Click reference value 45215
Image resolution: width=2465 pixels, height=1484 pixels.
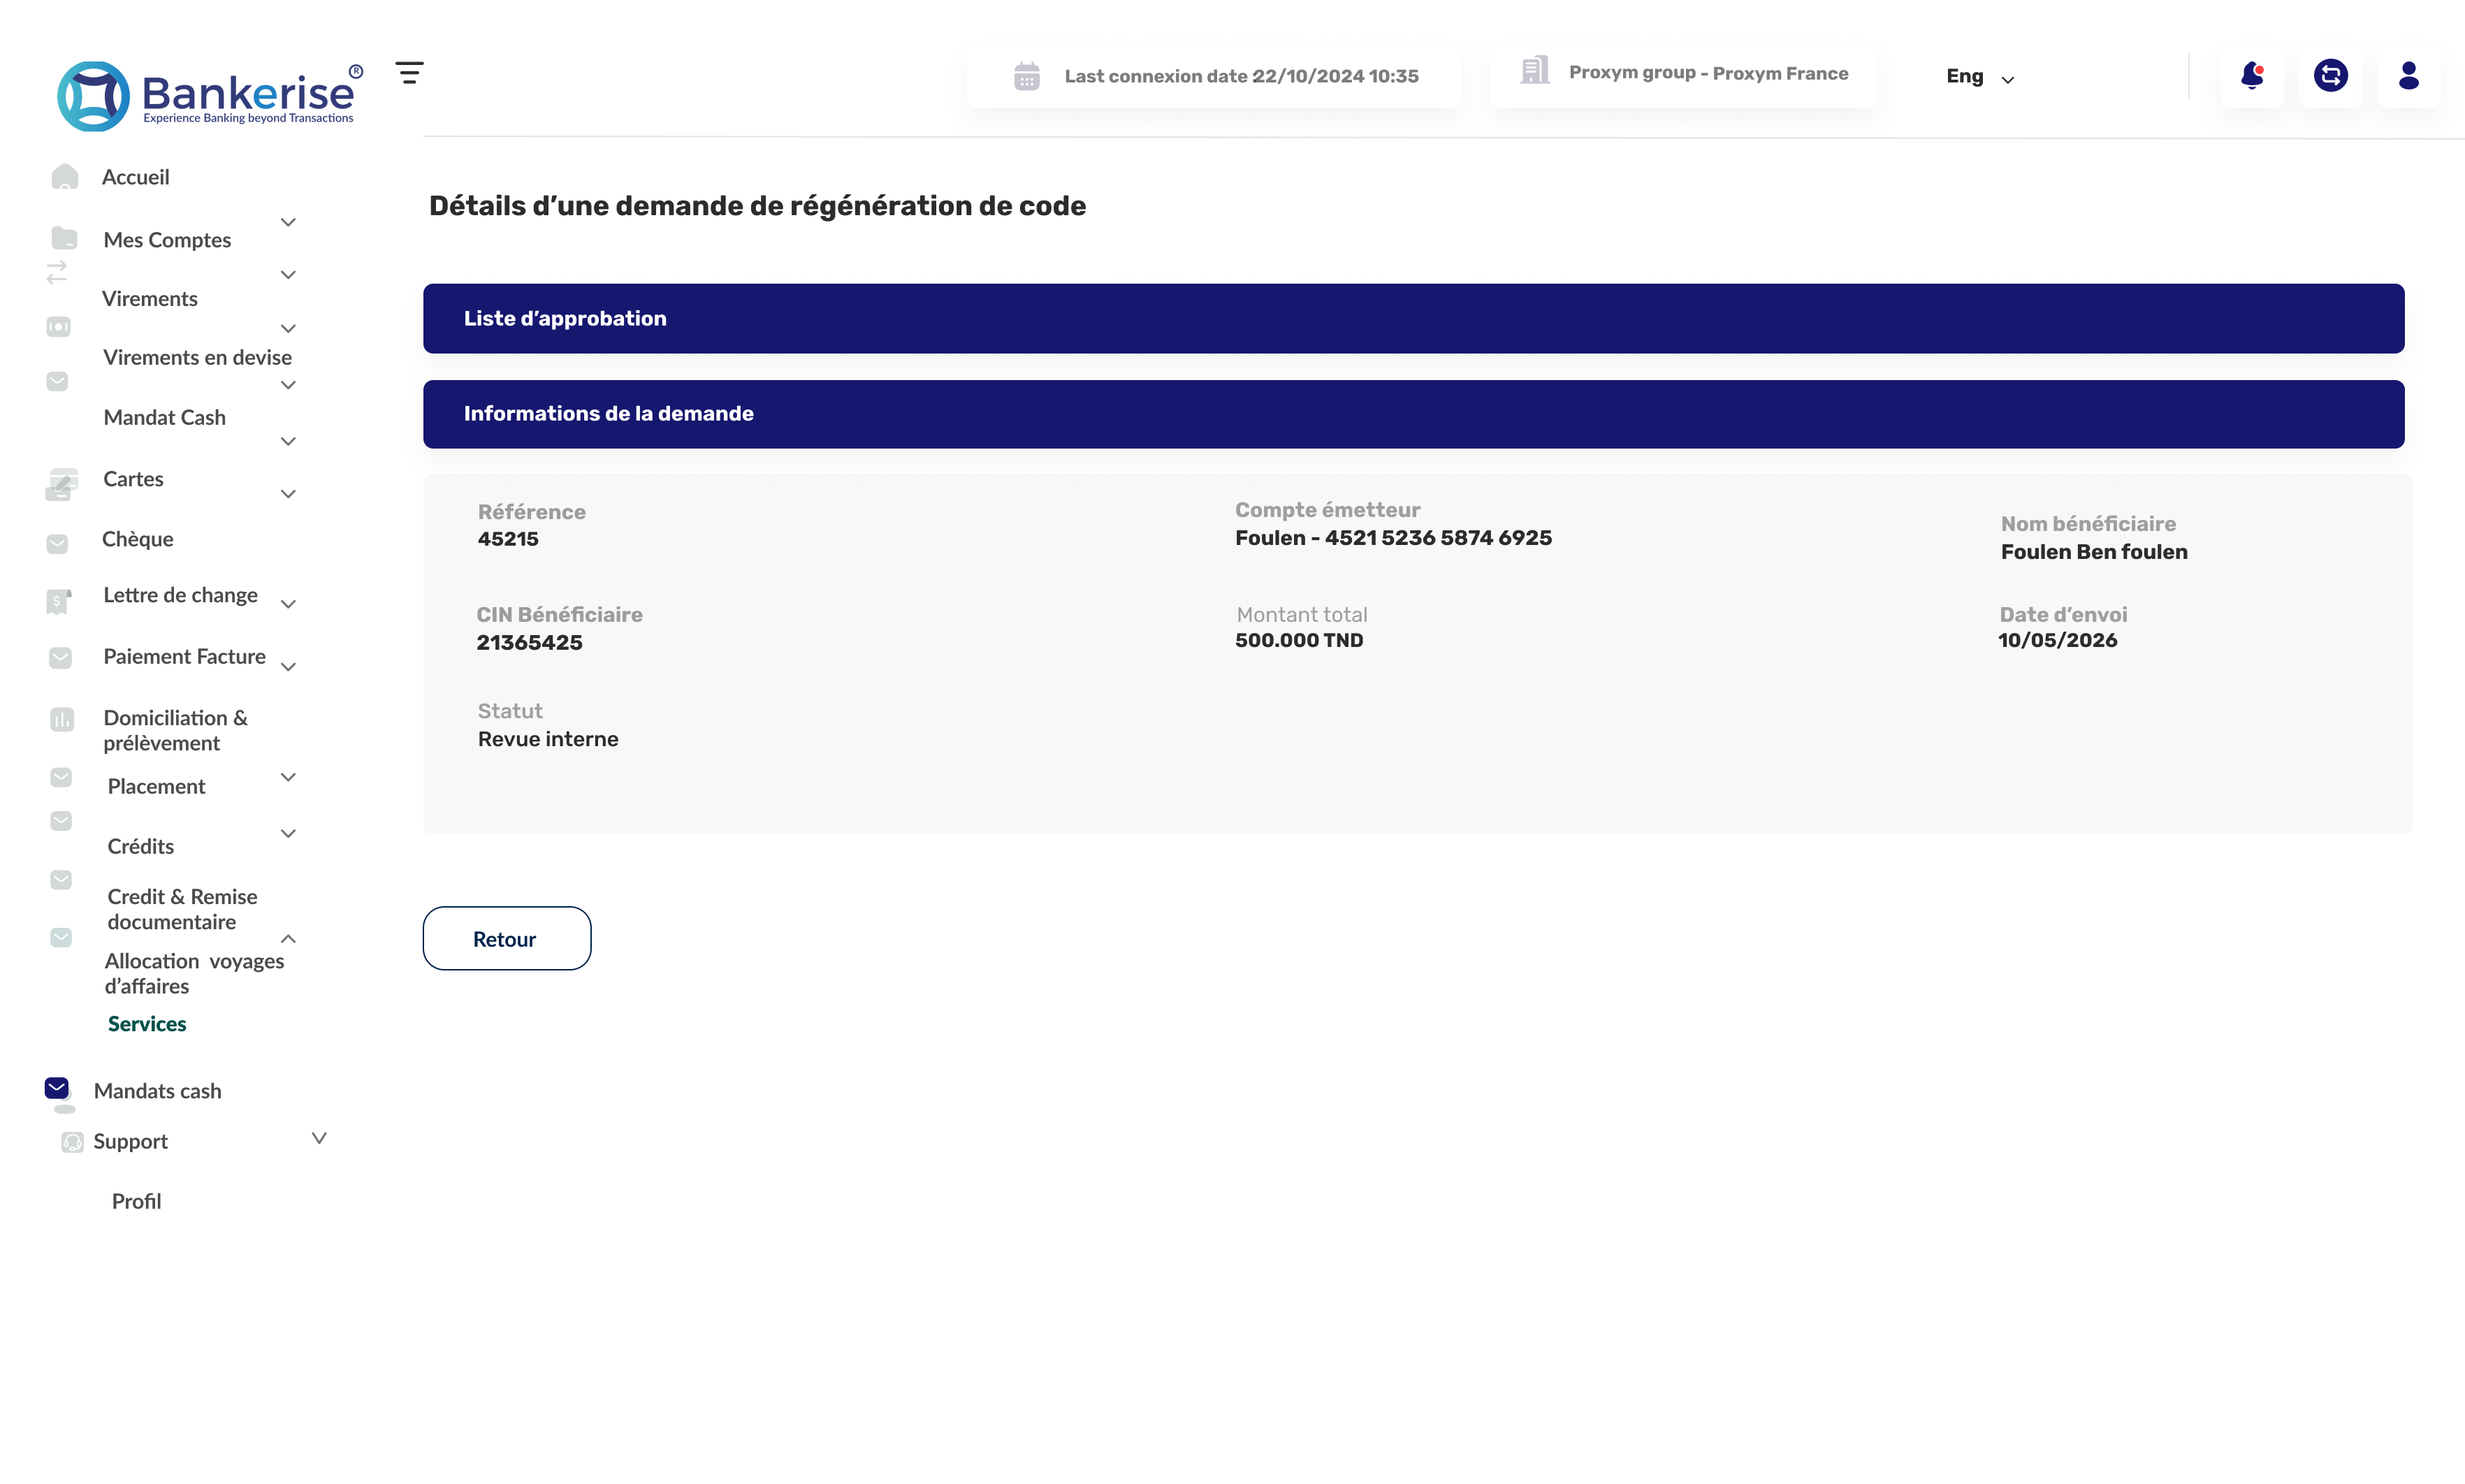pos(508,539)
